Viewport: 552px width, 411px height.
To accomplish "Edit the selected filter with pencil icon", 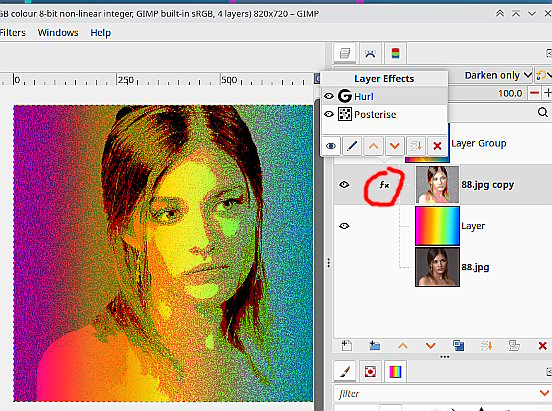I will click(x=352, y=146).
